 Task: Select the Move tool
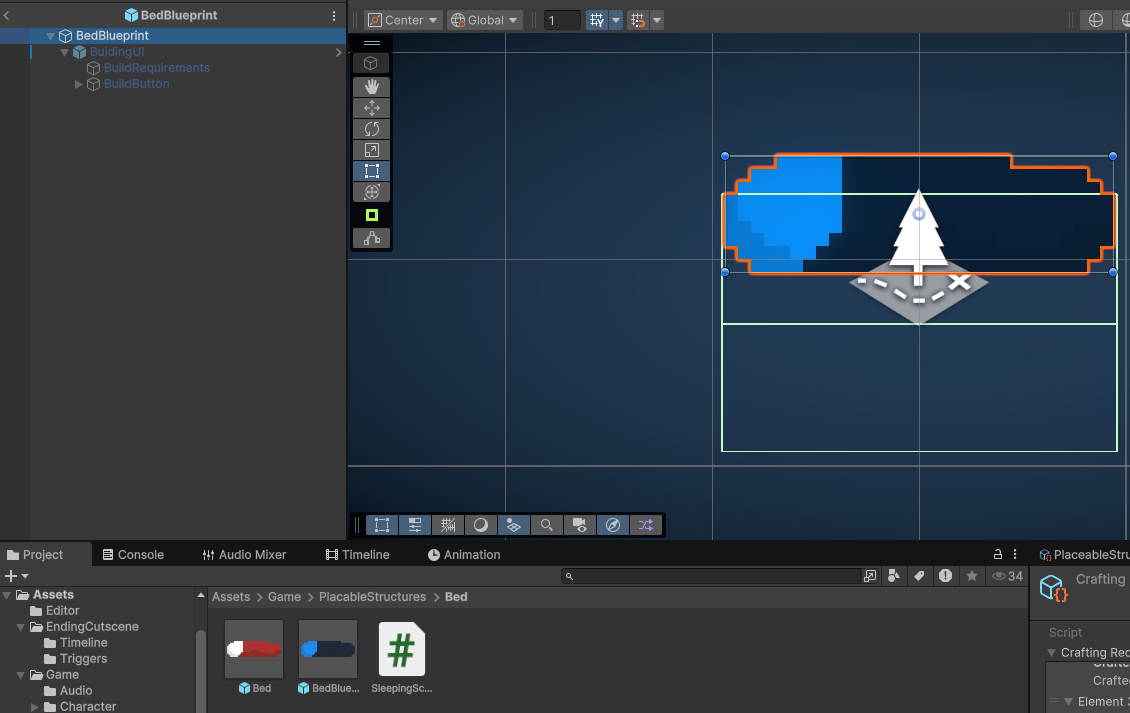pyautogui.click(x=371, y=108)
